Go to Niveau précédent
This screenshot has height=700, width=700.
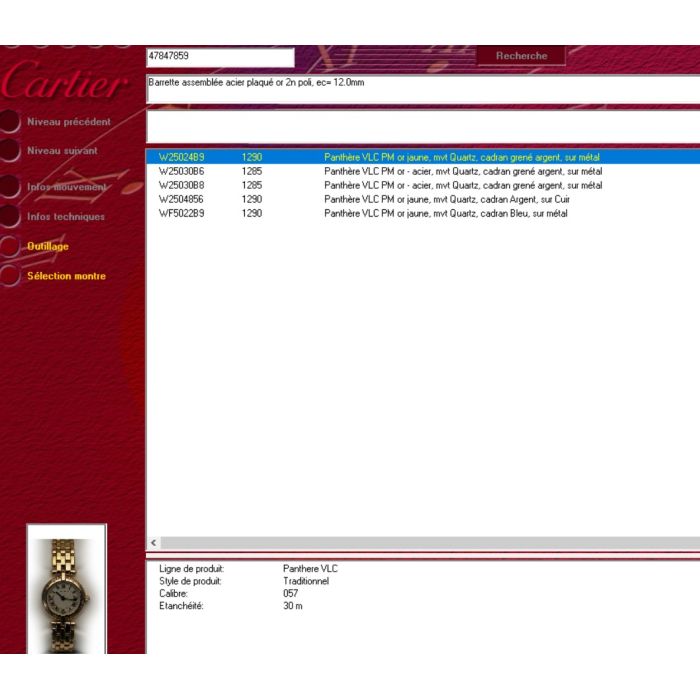tap(69, 121)
